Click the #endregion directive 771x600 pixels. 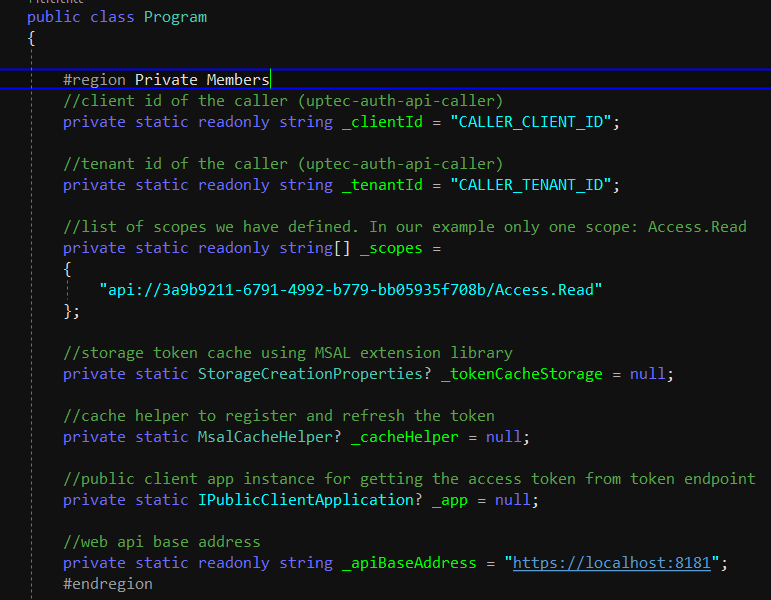108,583
